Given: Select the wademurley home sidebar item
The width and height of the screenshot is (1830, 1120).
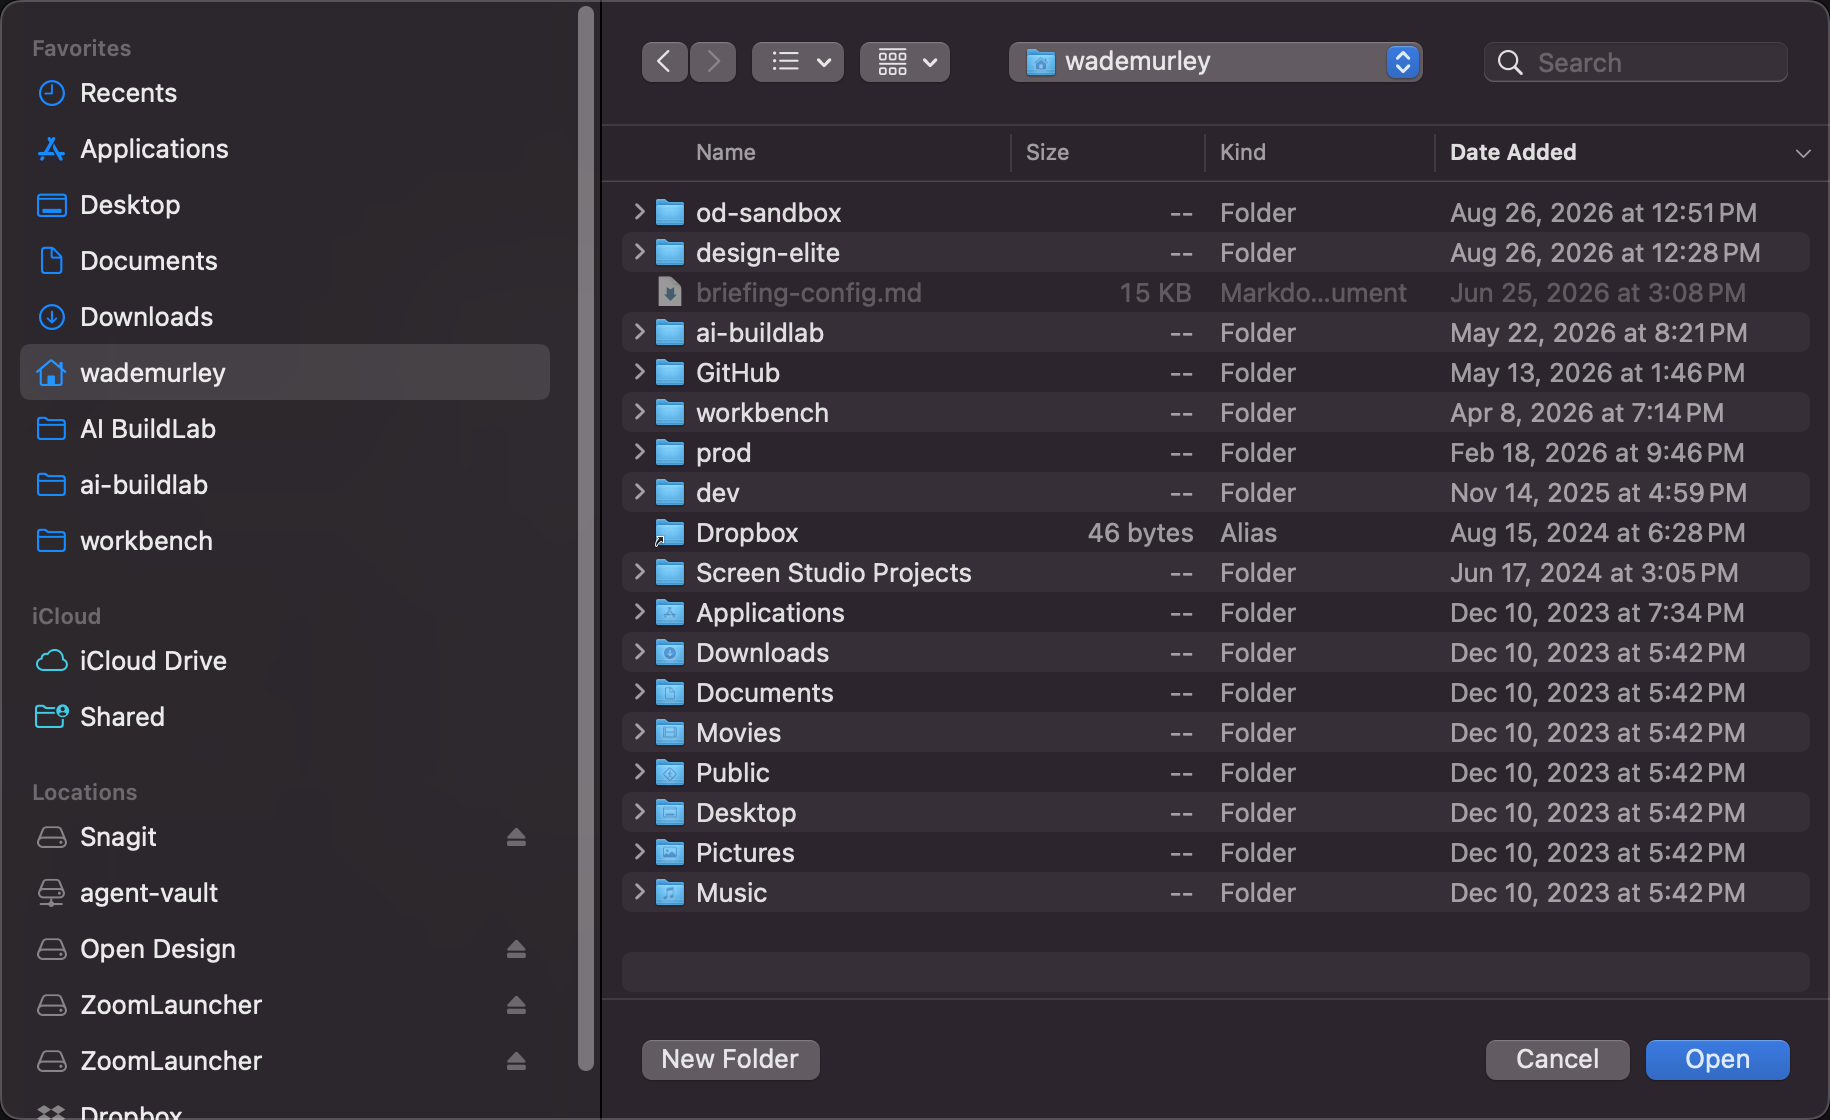Looking at the screenshot, I should (x=285, y=373).
